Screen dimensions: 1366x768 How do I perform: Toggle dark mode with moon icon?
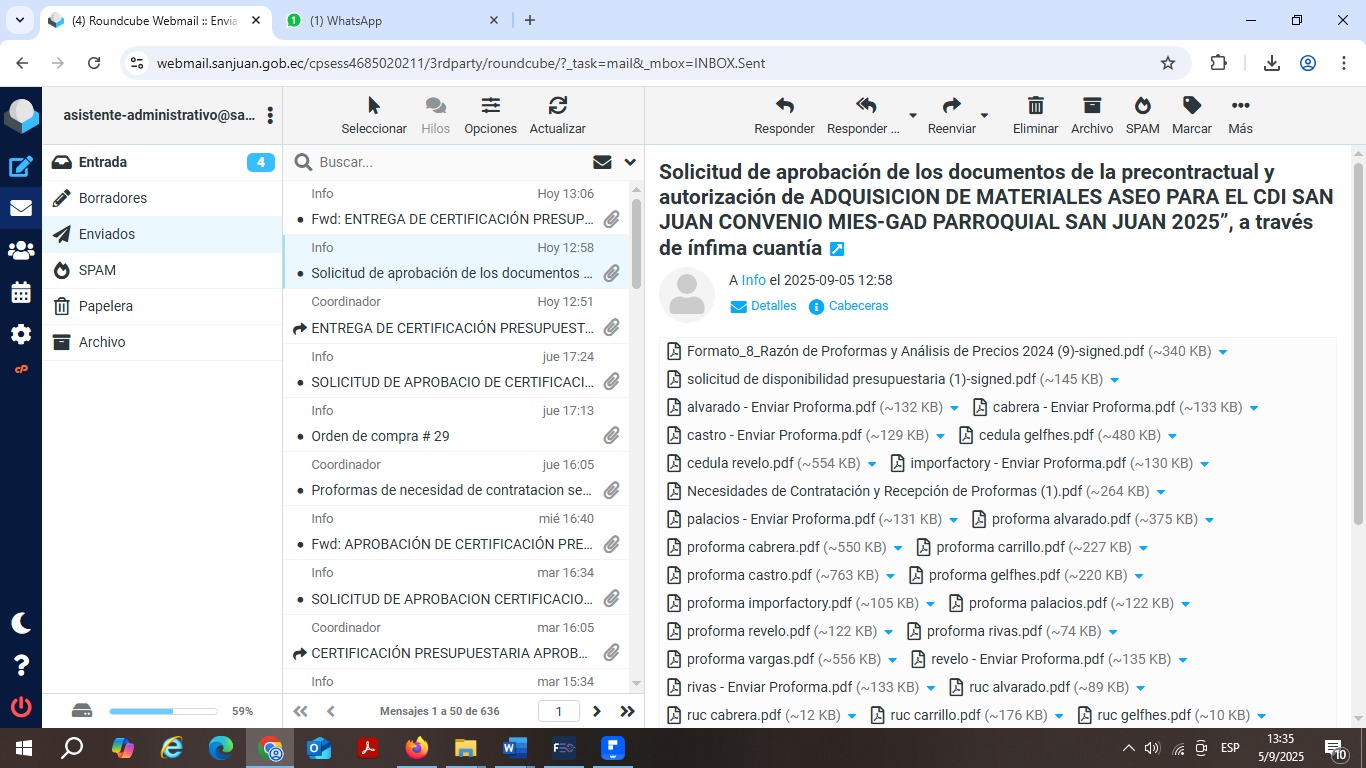click(x=20, y=623)
